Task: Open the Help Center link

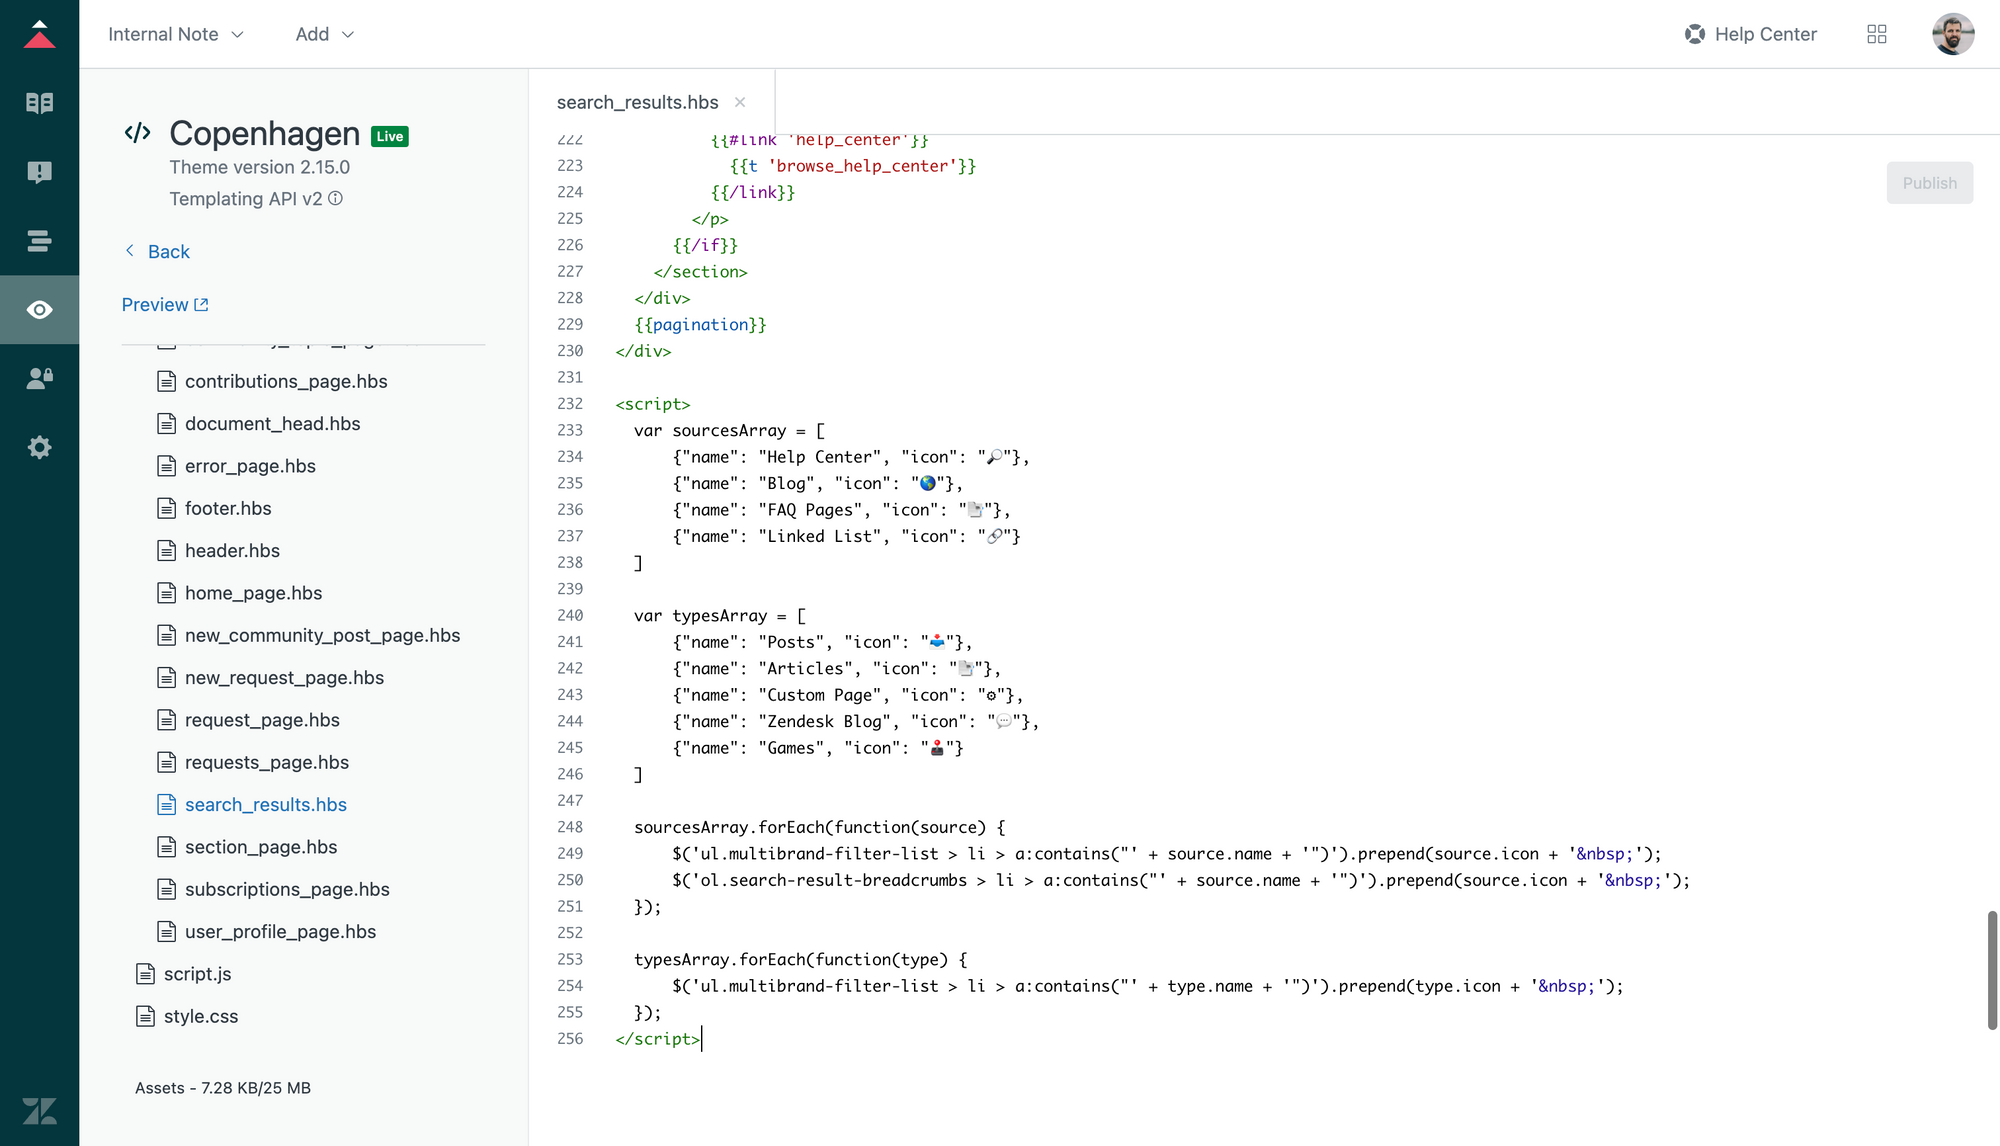Action: click(x=1750, y=34)
